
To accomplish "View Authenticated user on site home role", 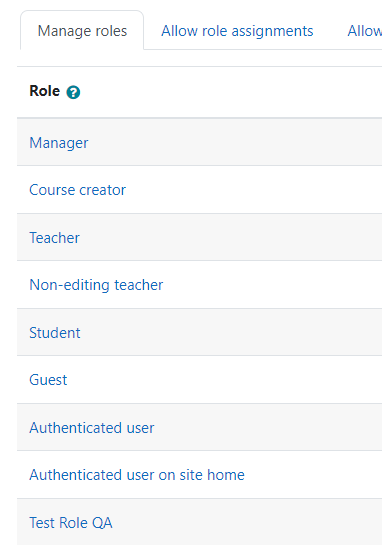I will point(137,475).
